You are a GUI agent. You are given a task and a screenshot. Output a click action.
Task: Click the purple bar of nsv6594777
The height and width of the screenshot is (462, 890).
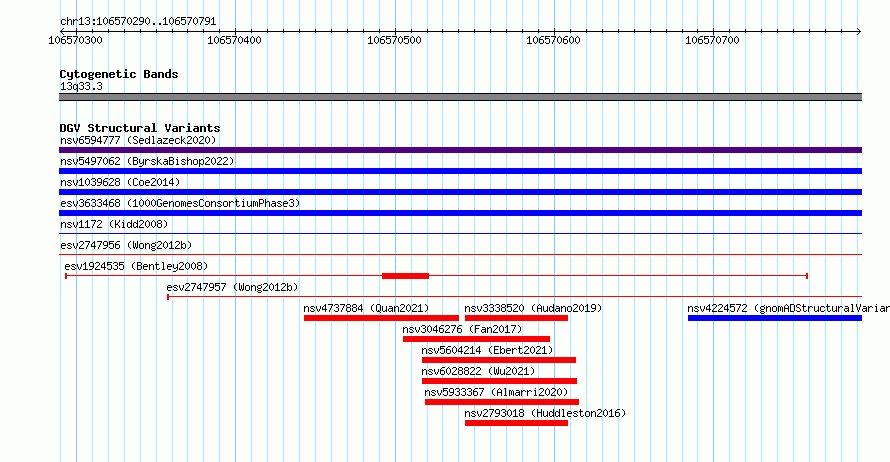tap(460, 150)
